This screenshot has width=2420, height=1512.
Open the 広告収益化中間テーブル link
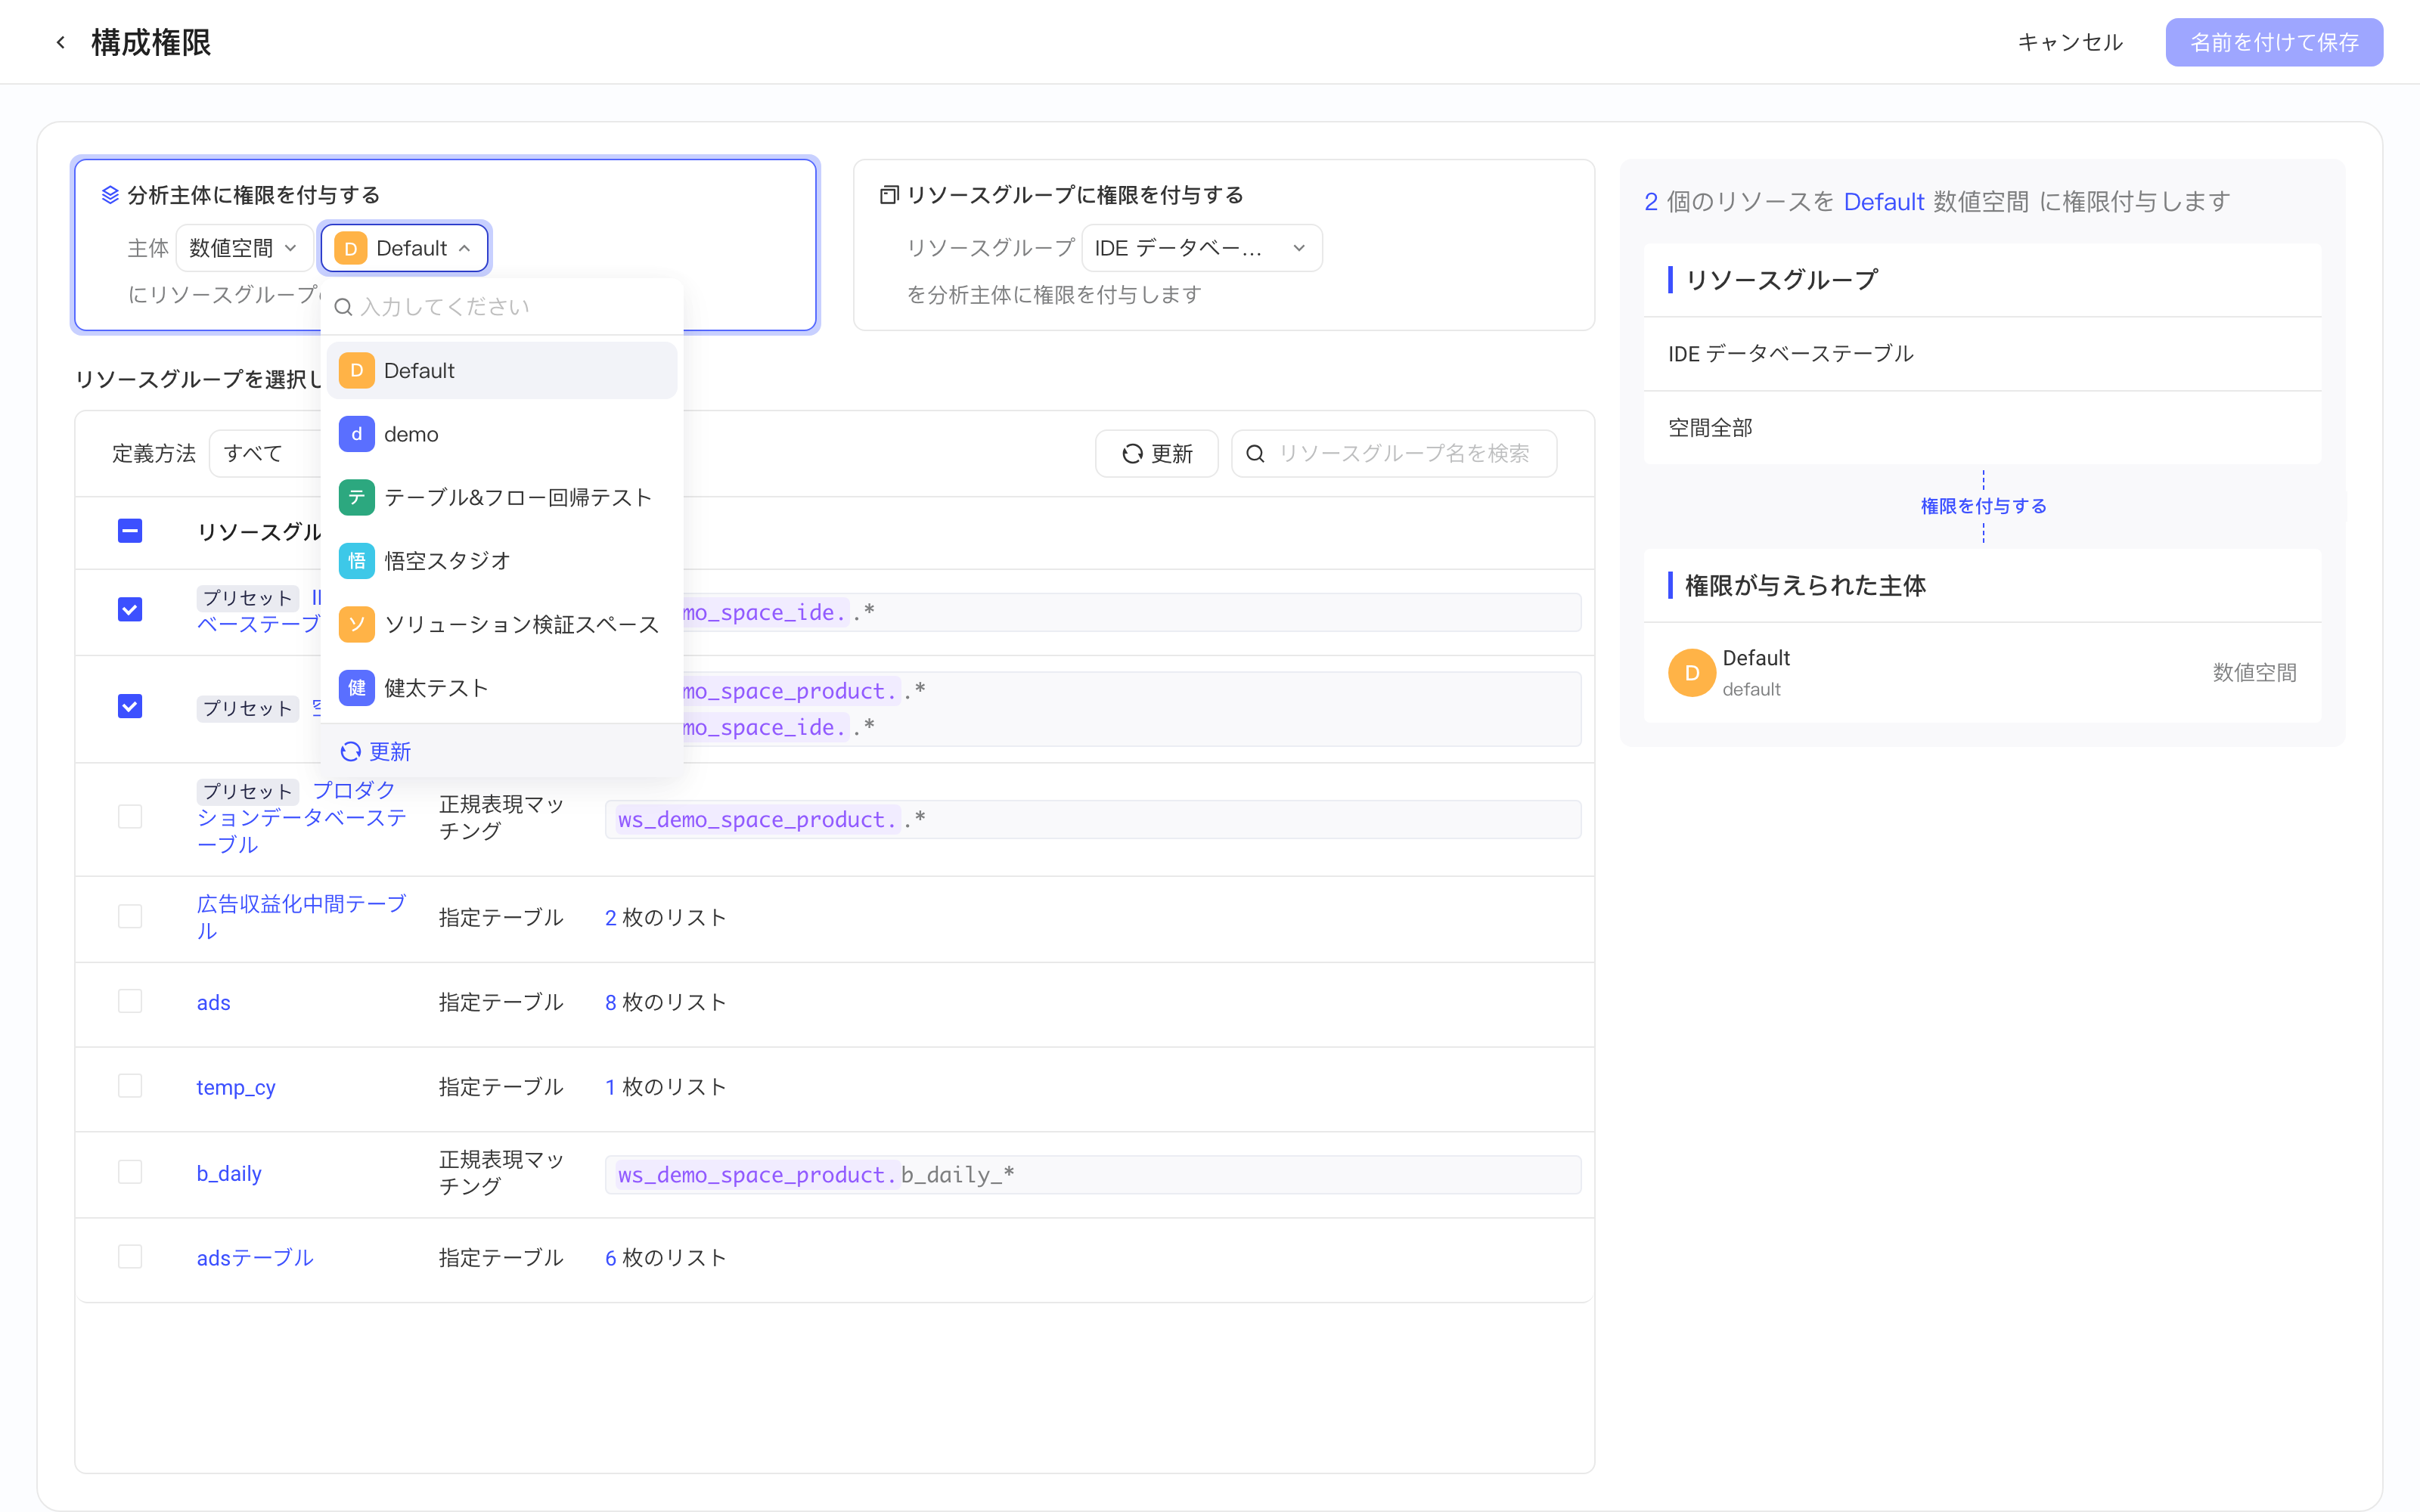(x=301, y=917)
